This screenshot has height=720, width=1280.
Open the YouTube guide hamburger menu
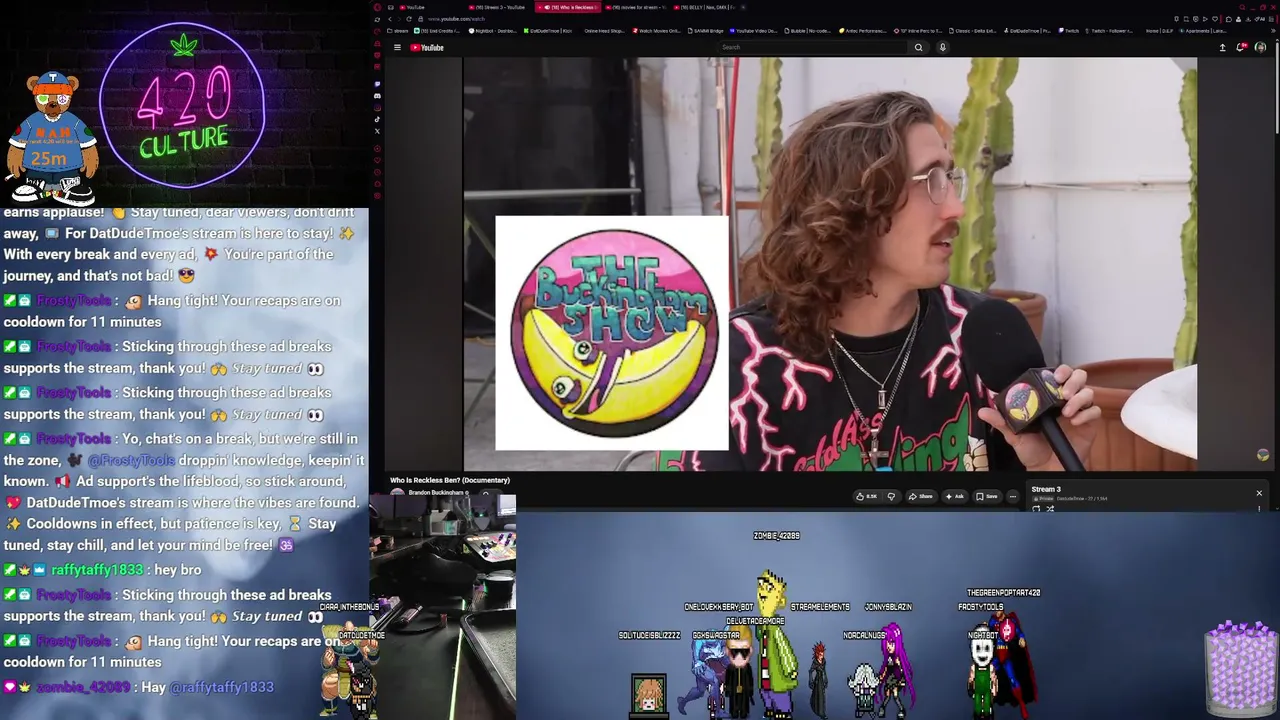(x=397, y=47)
